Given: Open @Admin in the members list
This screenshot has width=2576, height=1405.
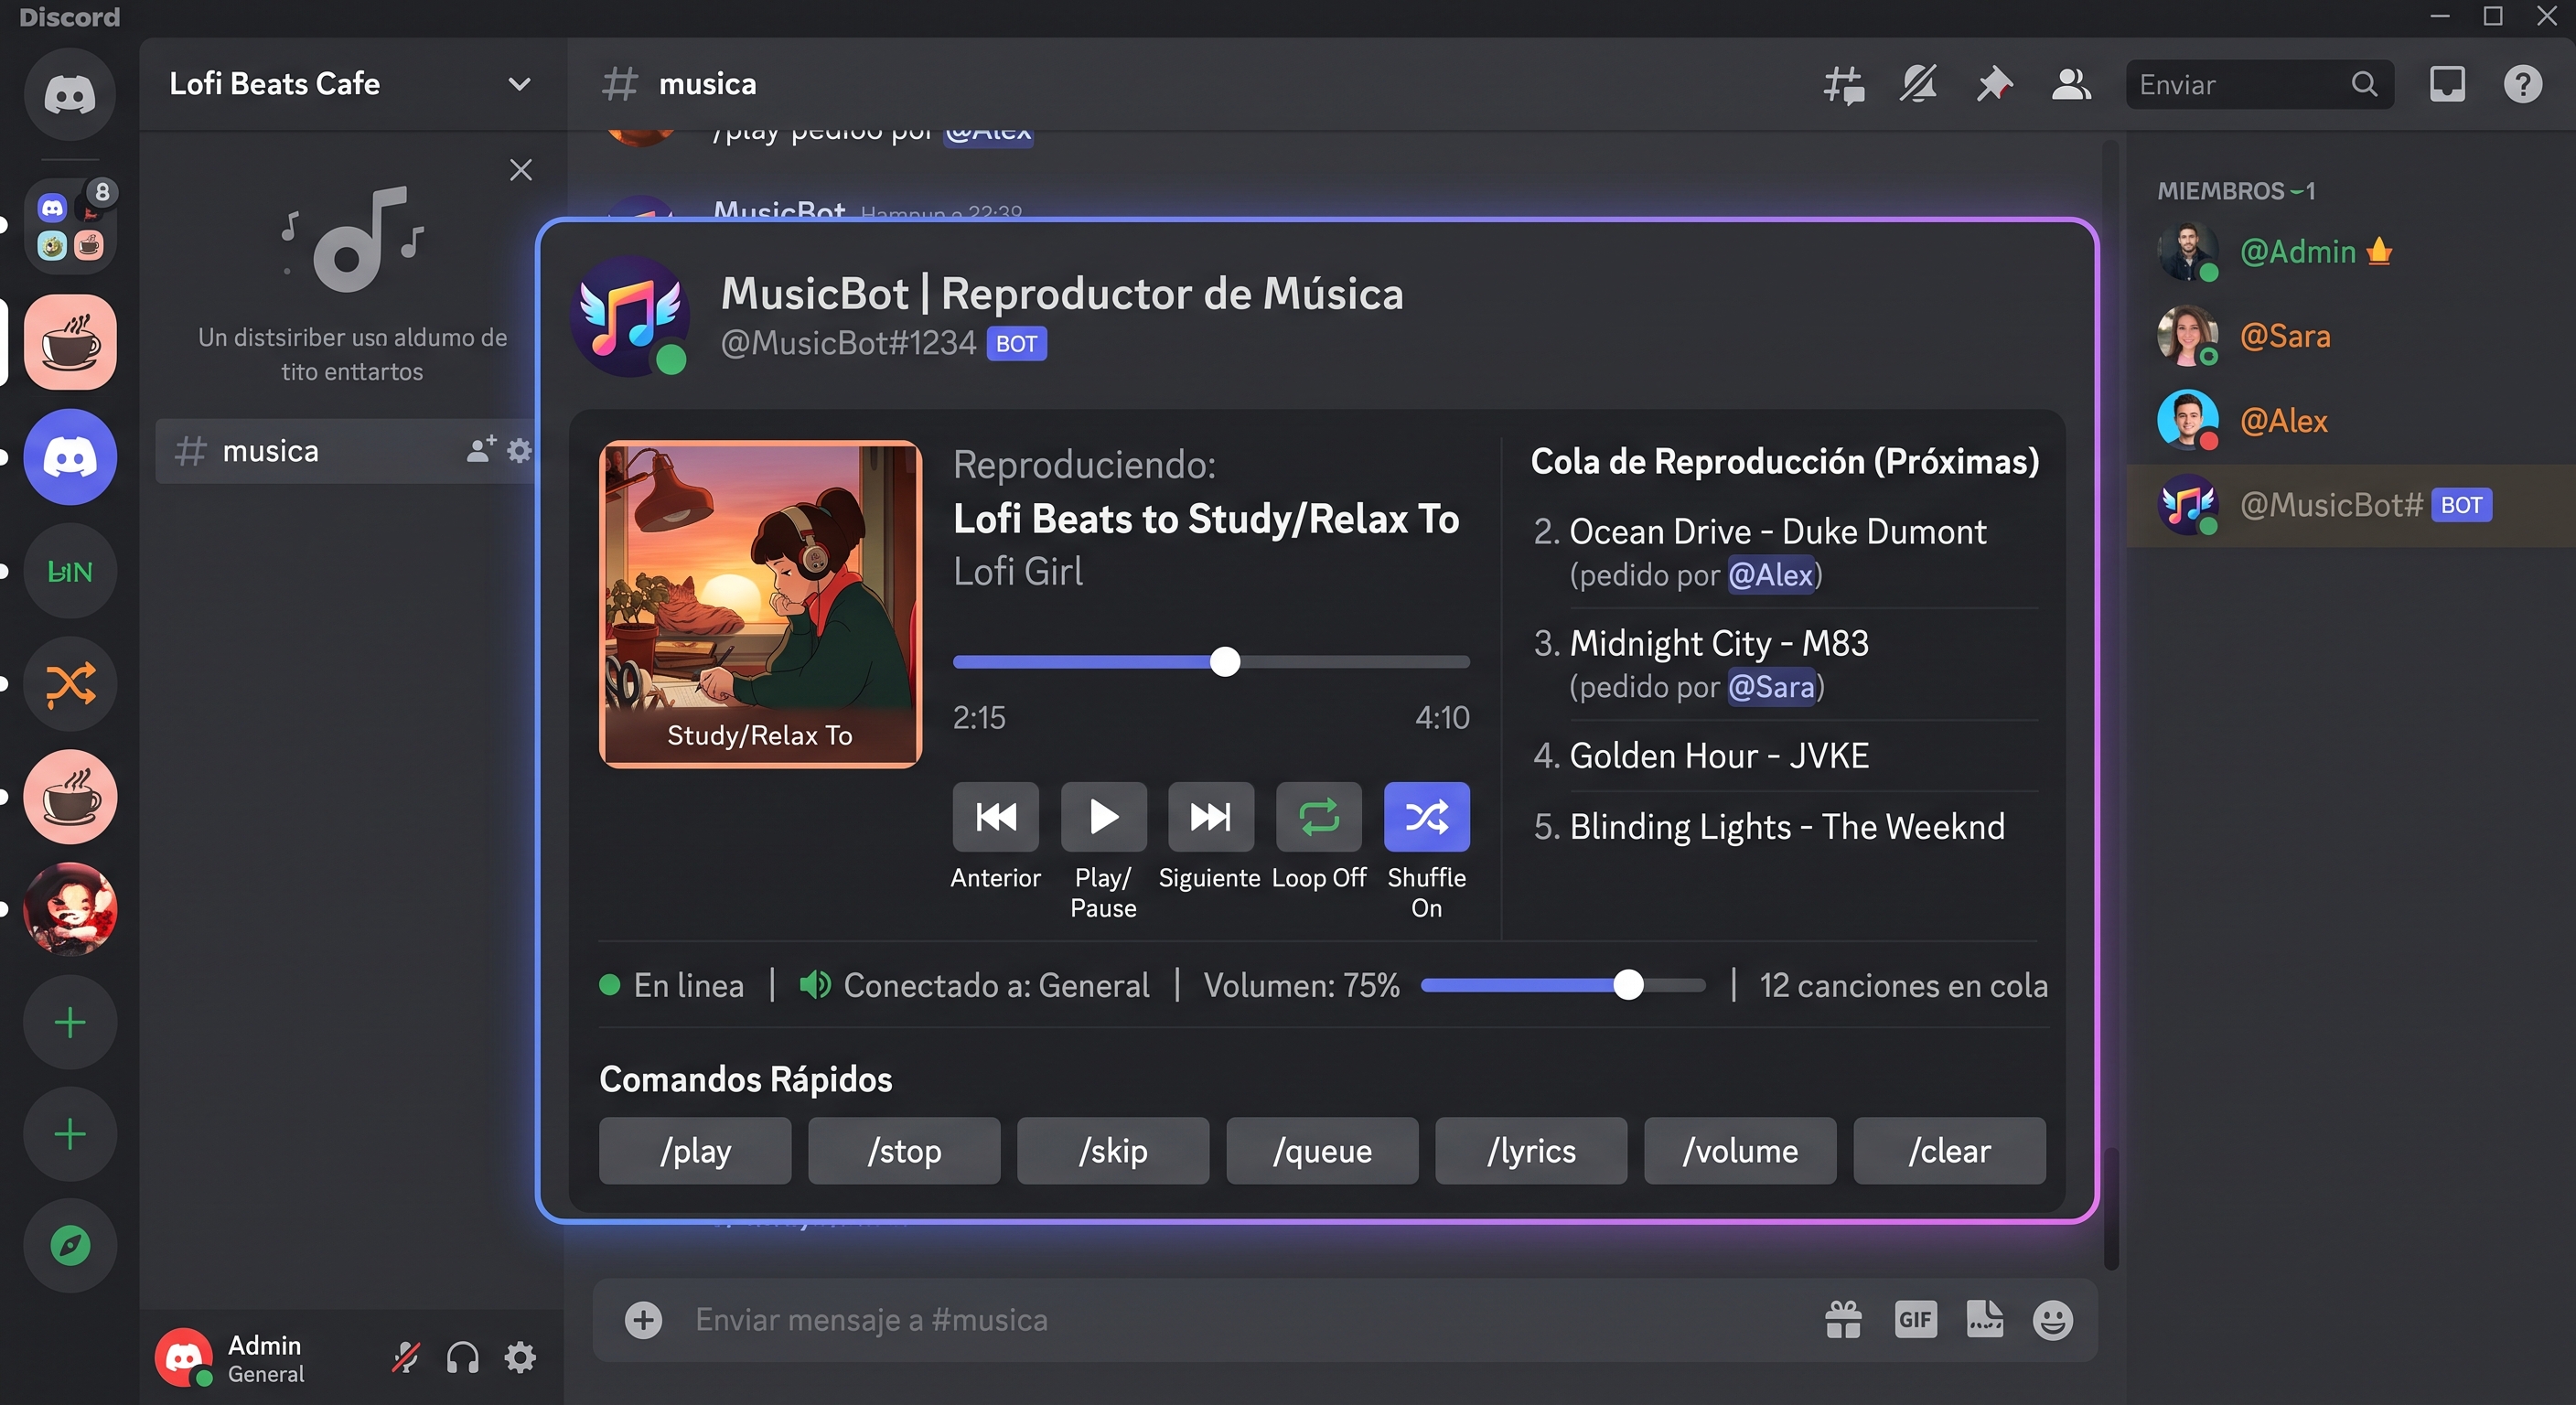Looking at the screenshot, I should coord(2350,252).
